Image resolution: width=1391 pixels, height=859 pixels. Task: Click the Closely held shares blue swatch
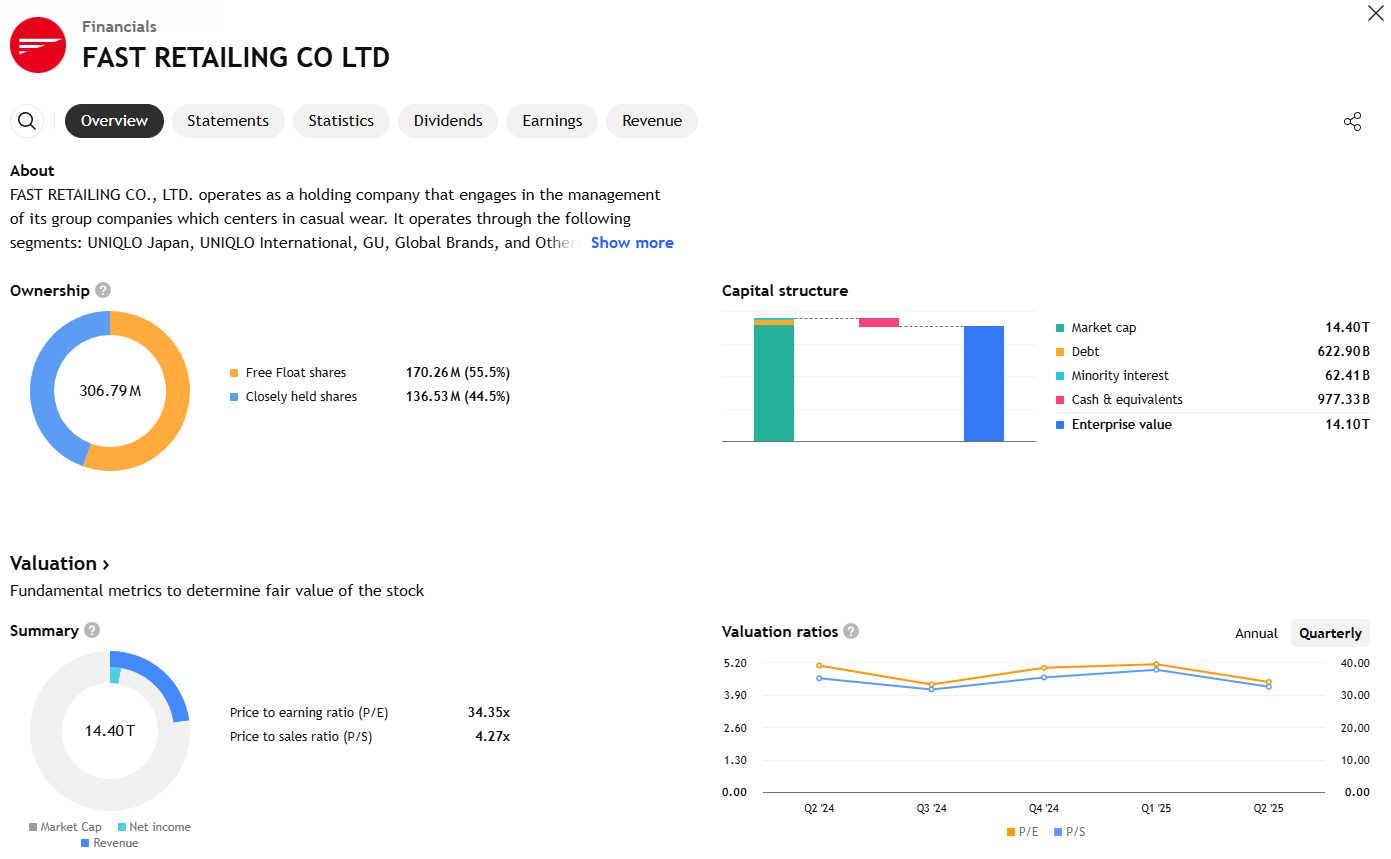click(234, 397)
